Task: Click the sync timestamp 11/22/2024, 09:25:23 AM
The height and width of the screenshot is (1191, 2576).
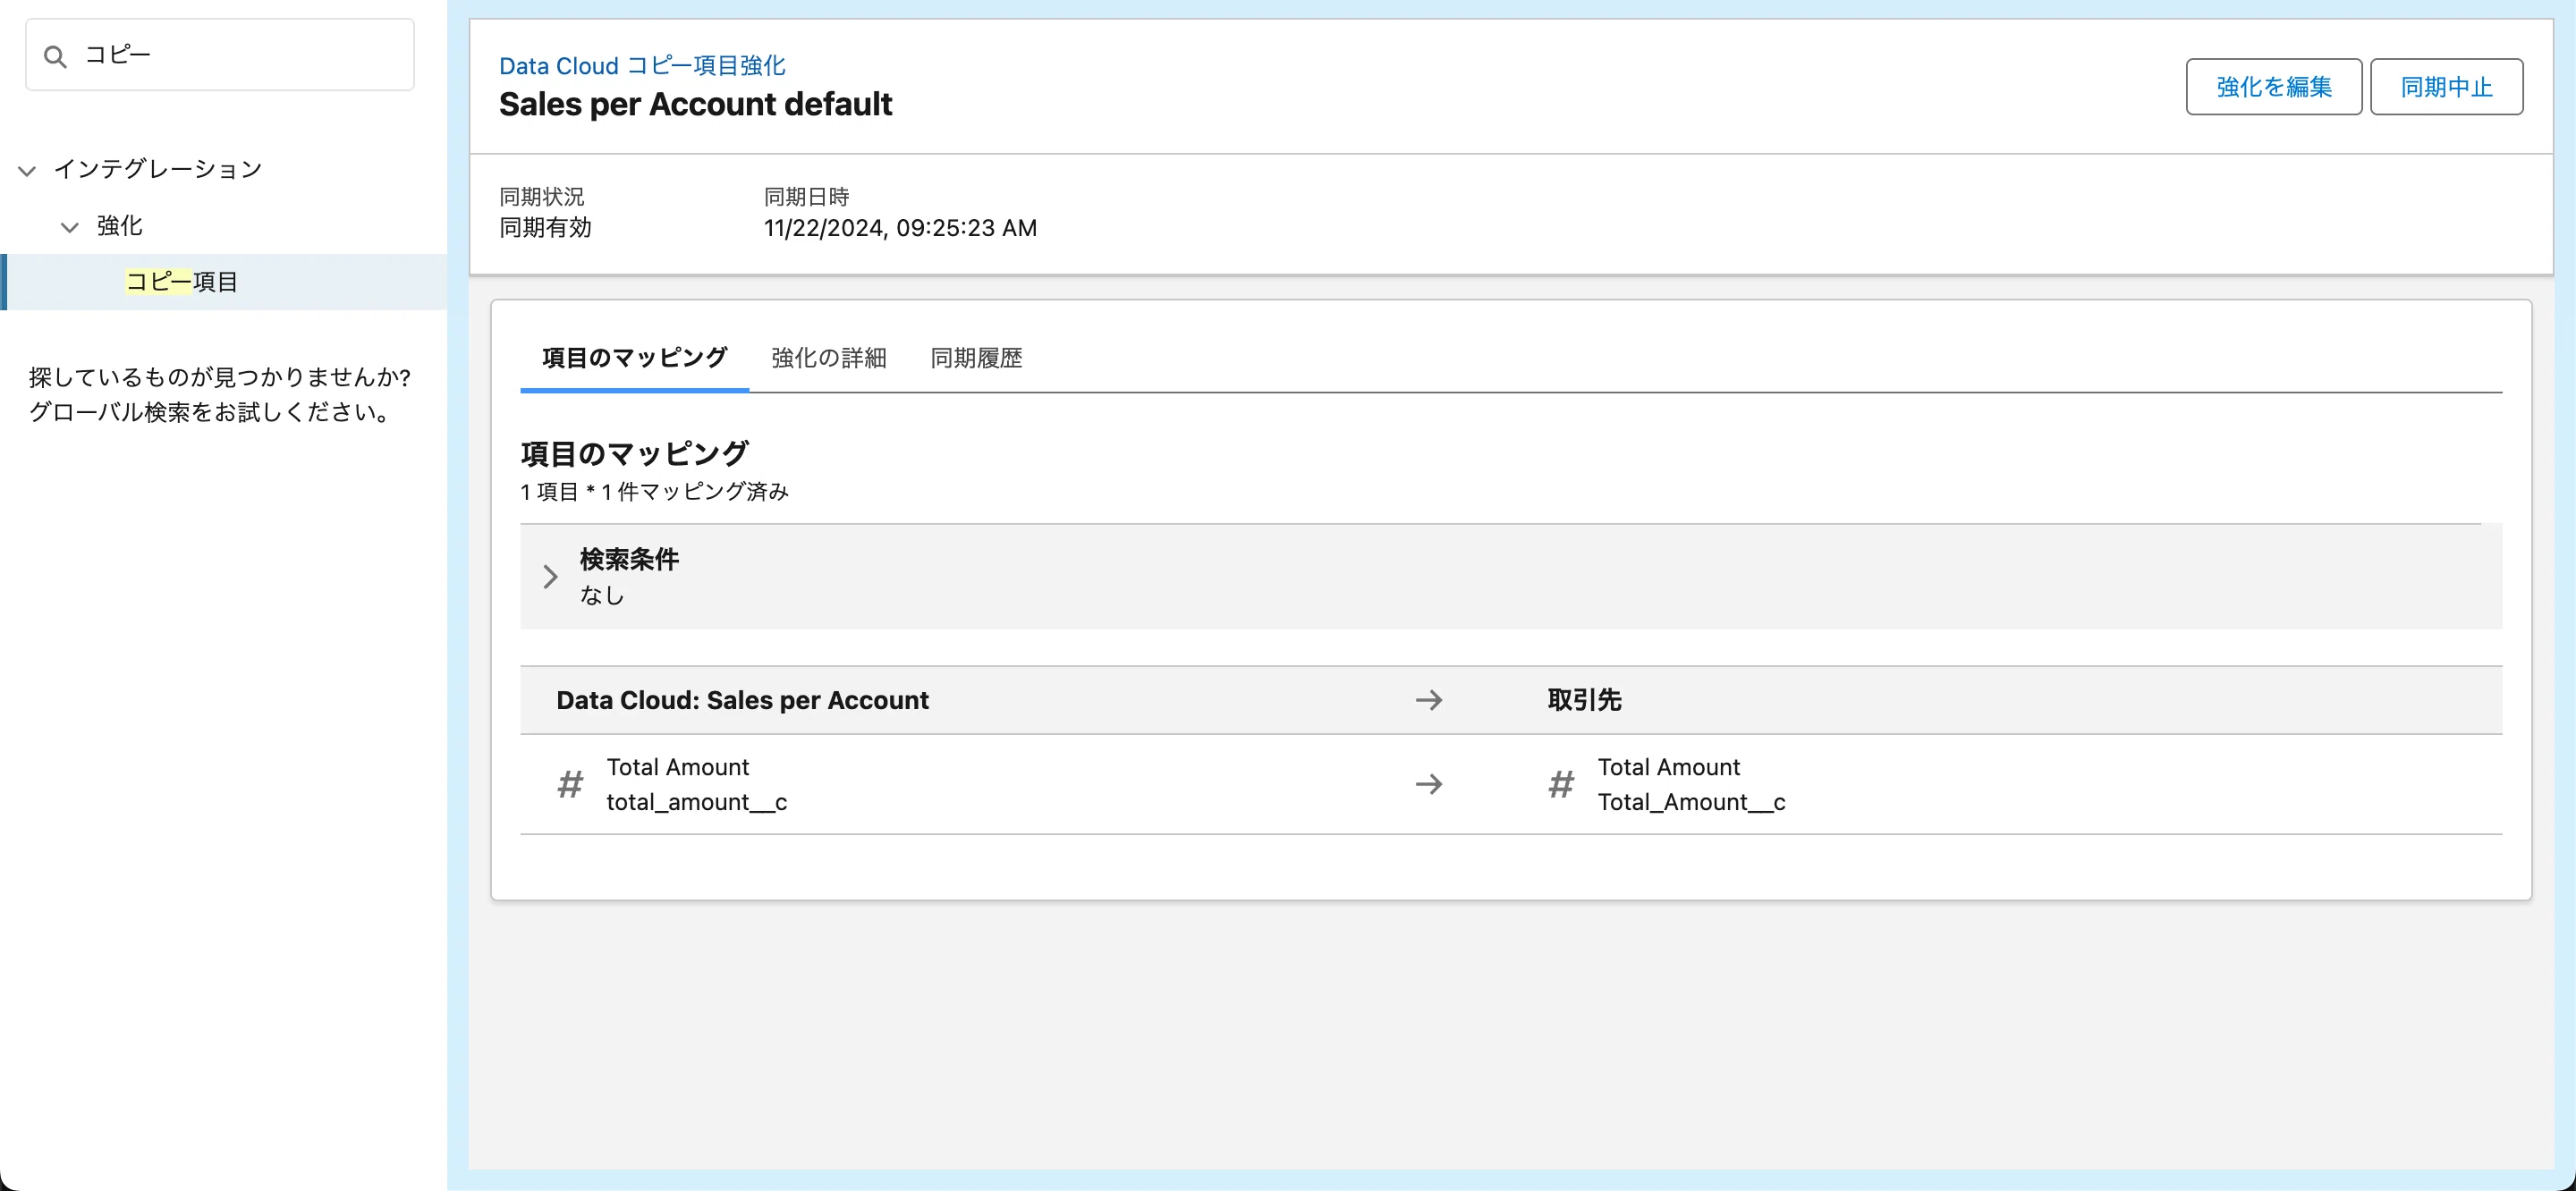Action: coord(900,228)
